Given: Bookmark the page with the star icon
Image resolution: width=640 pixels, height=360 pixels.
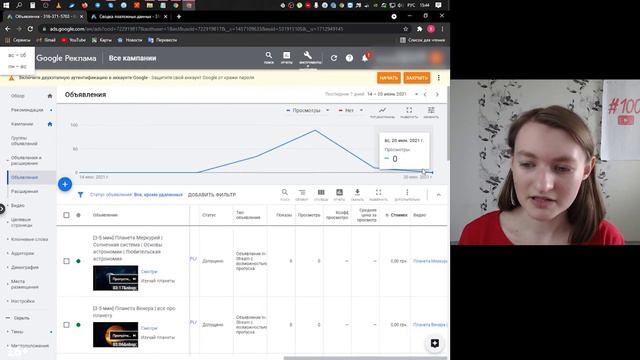Looking at the screenshot, I should pos(406,29).
